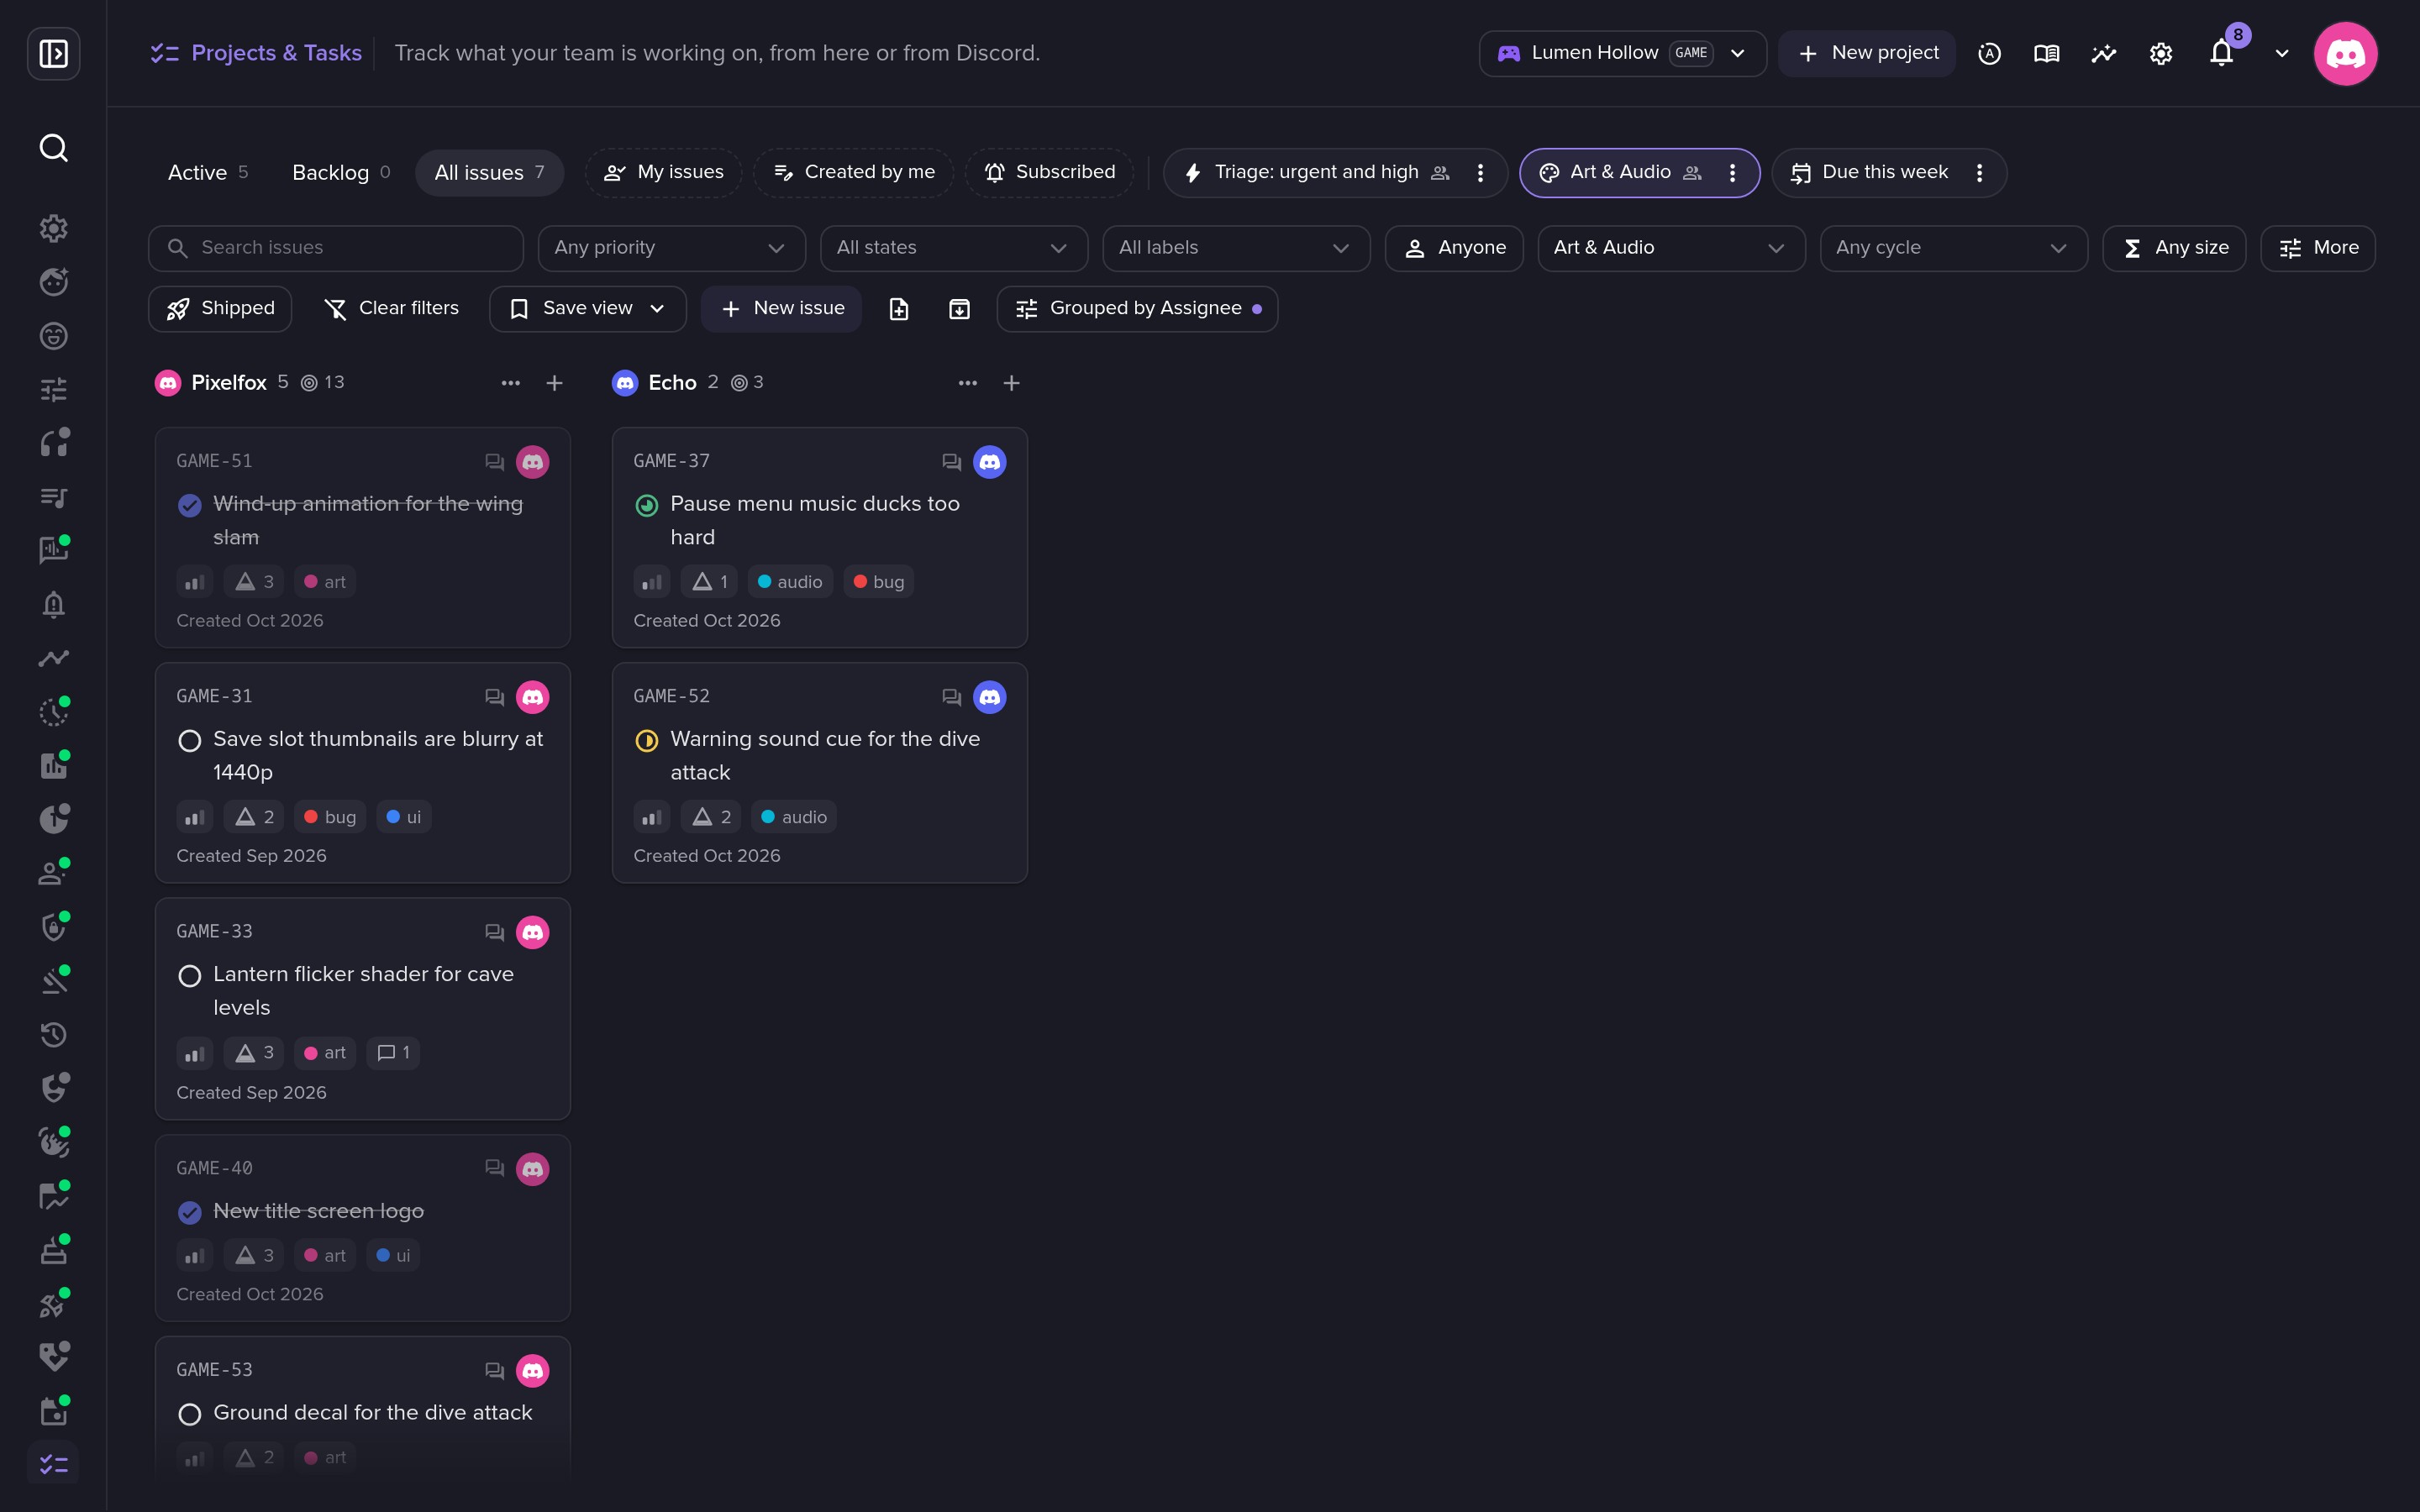Expand the Any cycle dropdown

pos(1953,248)
